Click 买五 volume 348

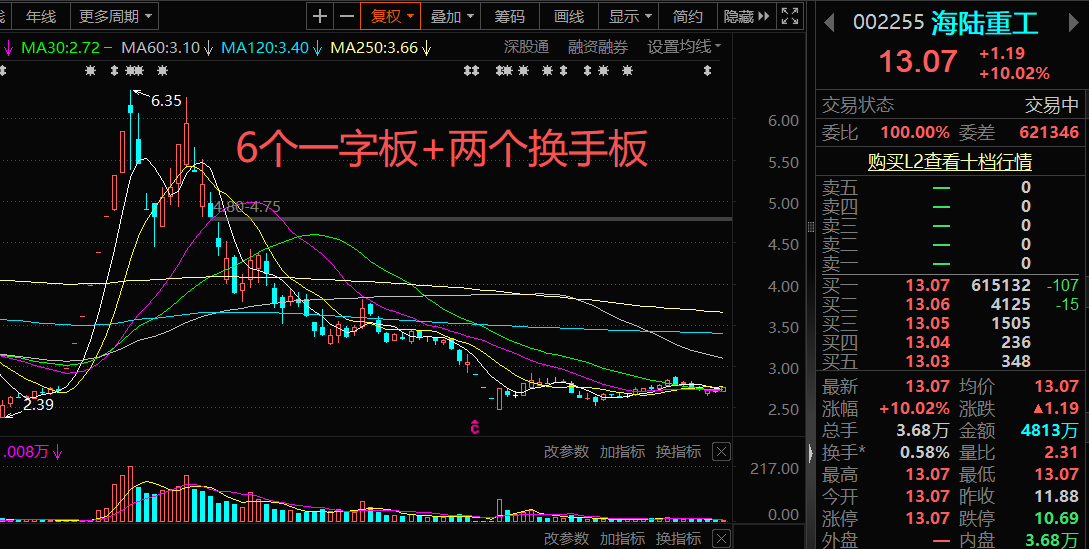[x=1016, y=361]
